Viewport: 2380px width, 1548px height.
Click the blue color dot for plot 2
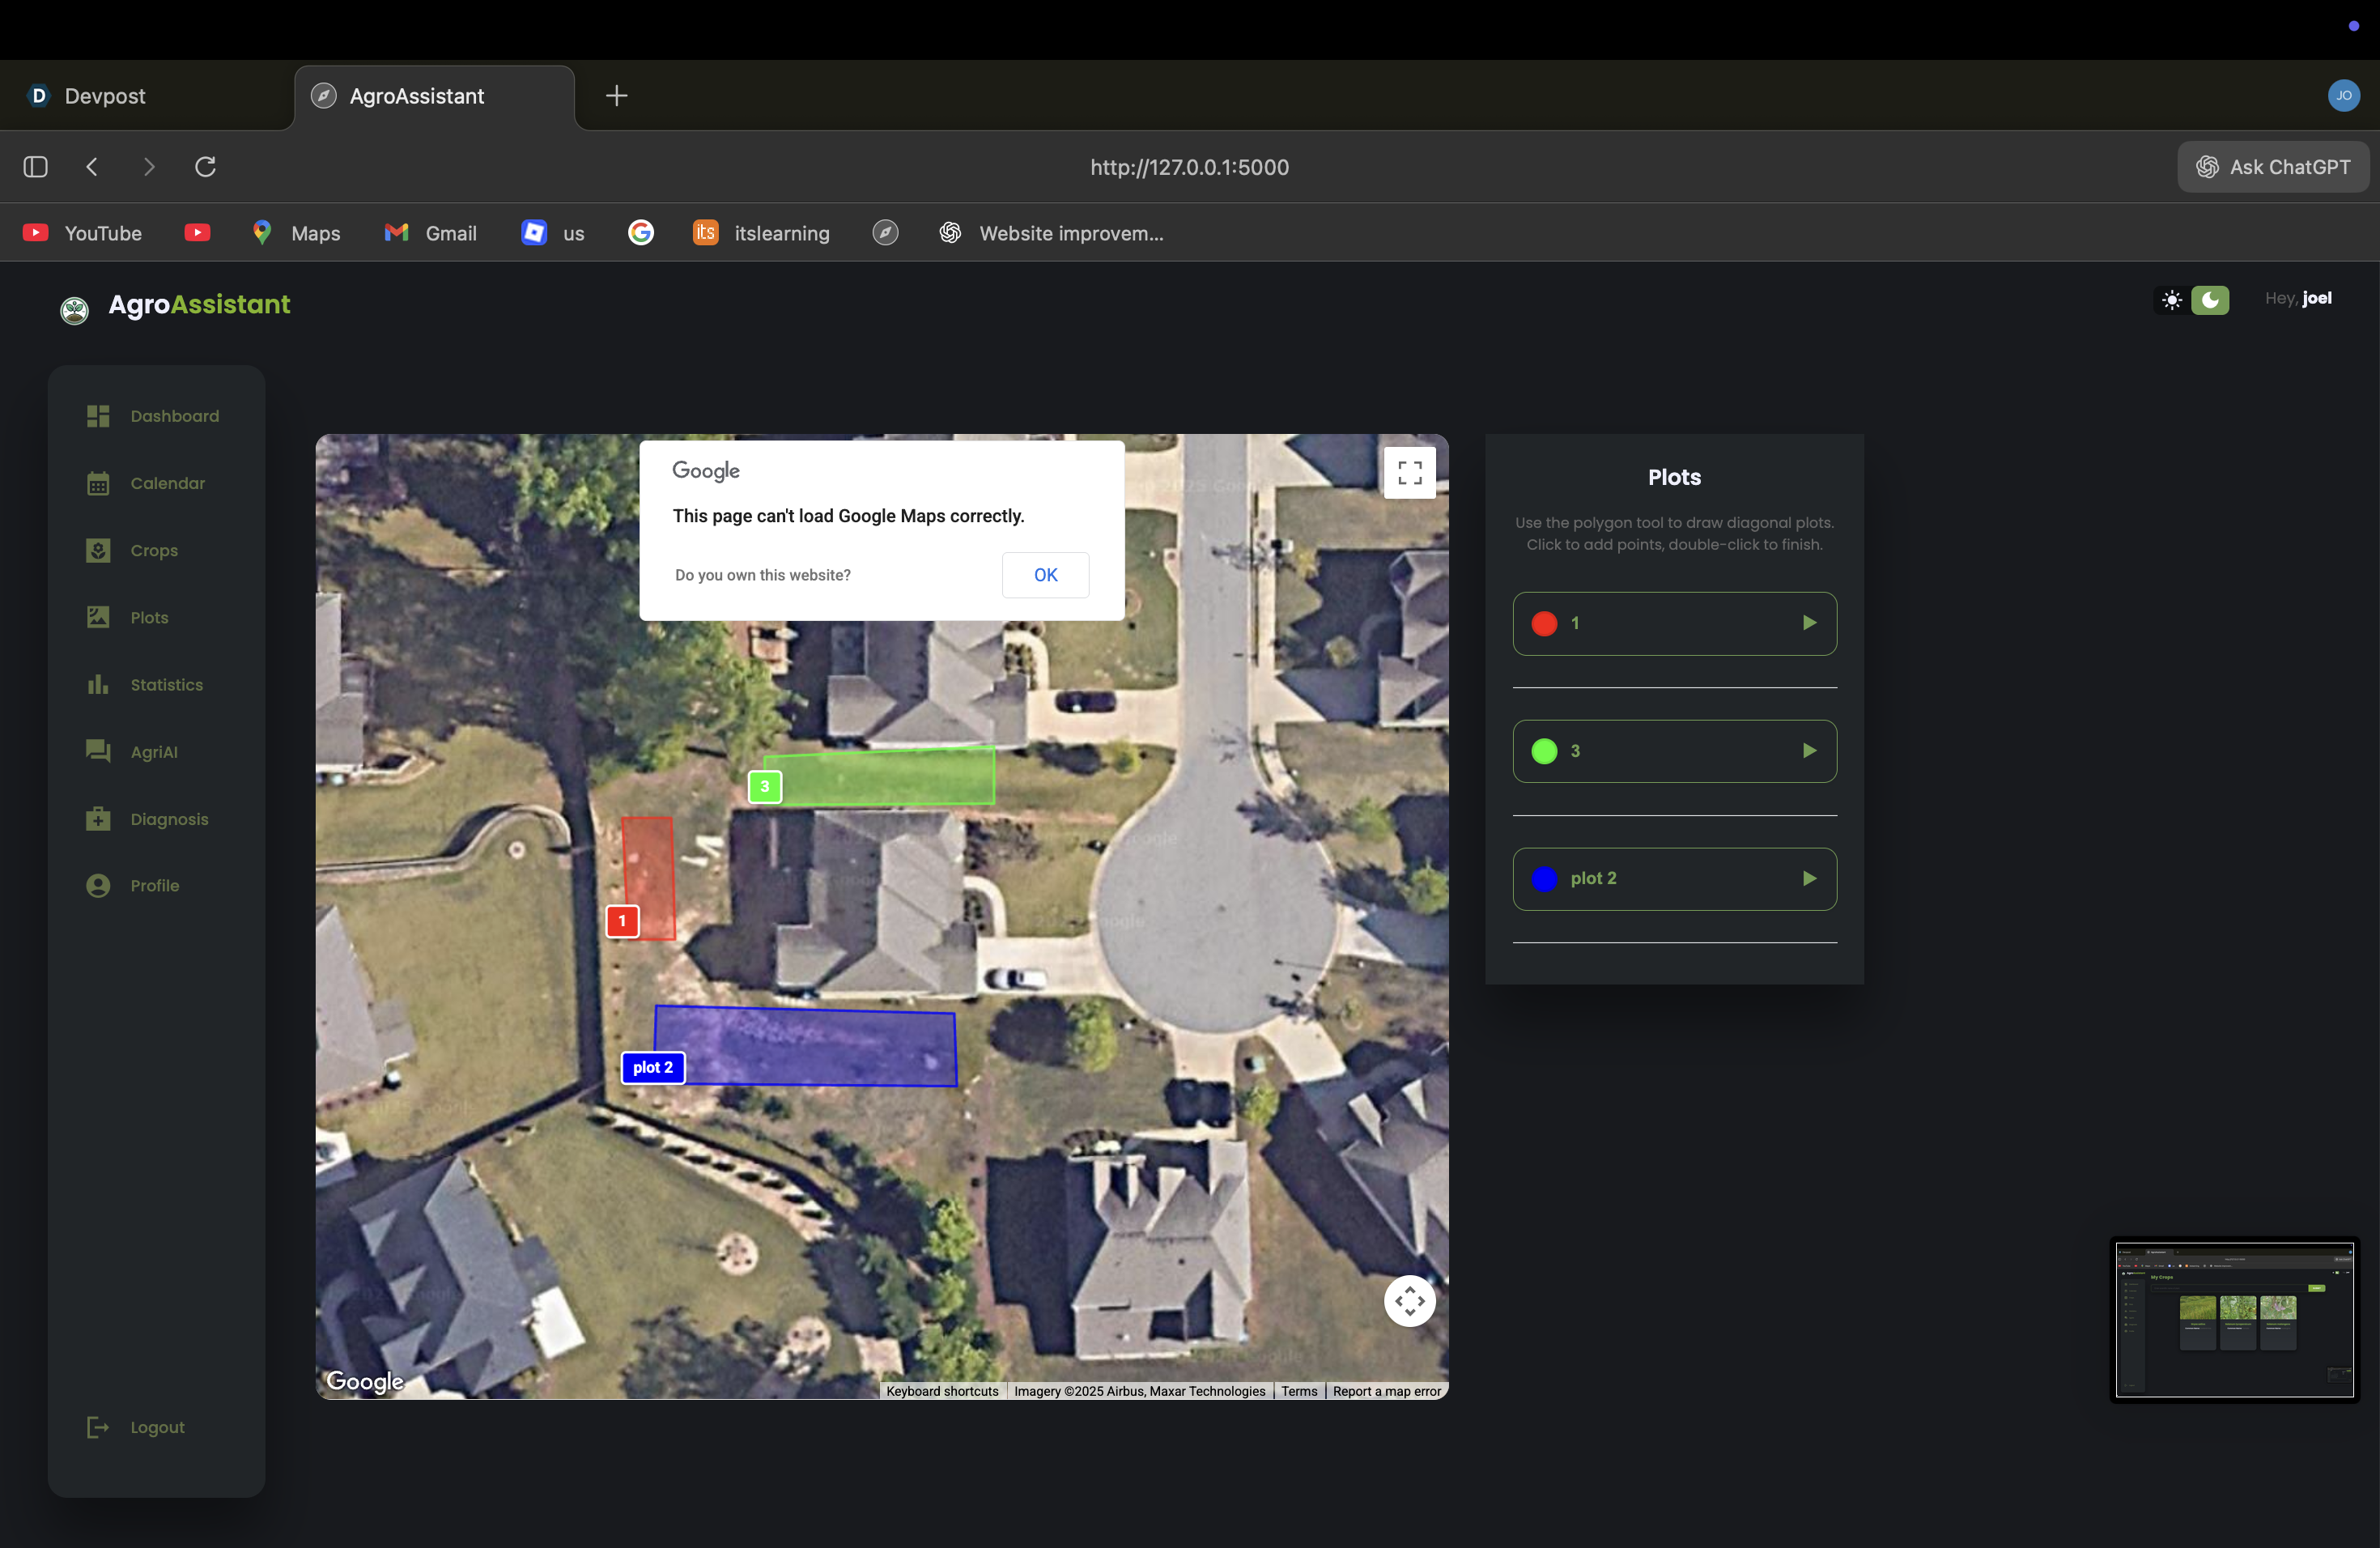tap(1544, 878)
